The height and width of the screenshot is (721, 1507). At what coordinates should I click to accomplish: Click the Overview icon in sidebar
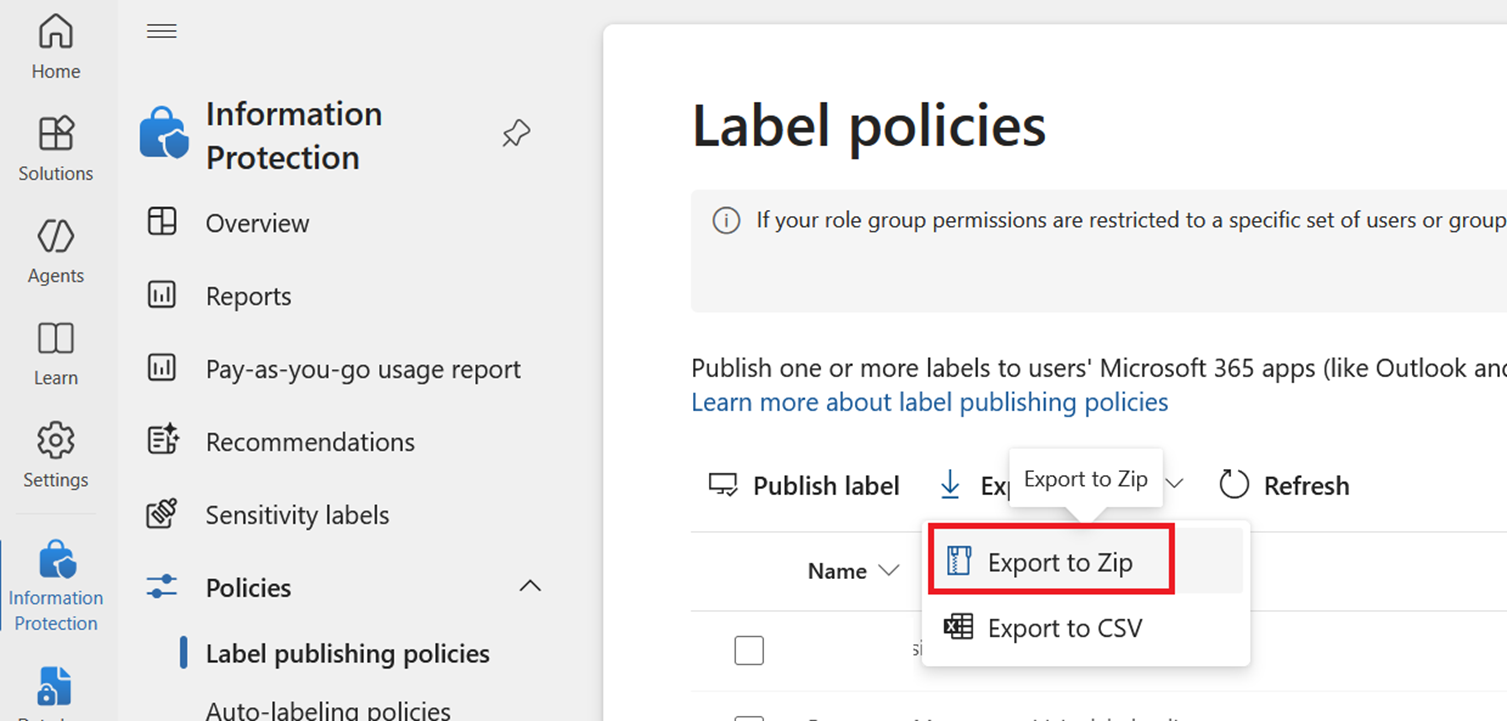click(x=162, y=222)
